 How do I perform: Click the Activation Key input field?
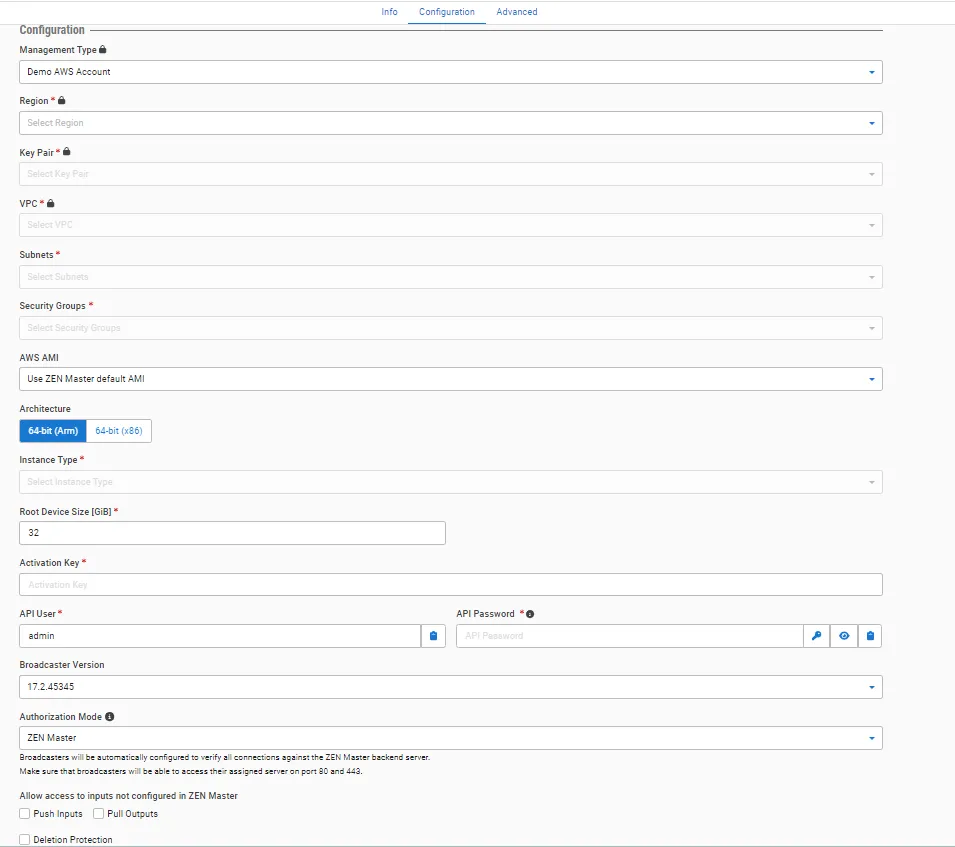(x=451, y=585)
